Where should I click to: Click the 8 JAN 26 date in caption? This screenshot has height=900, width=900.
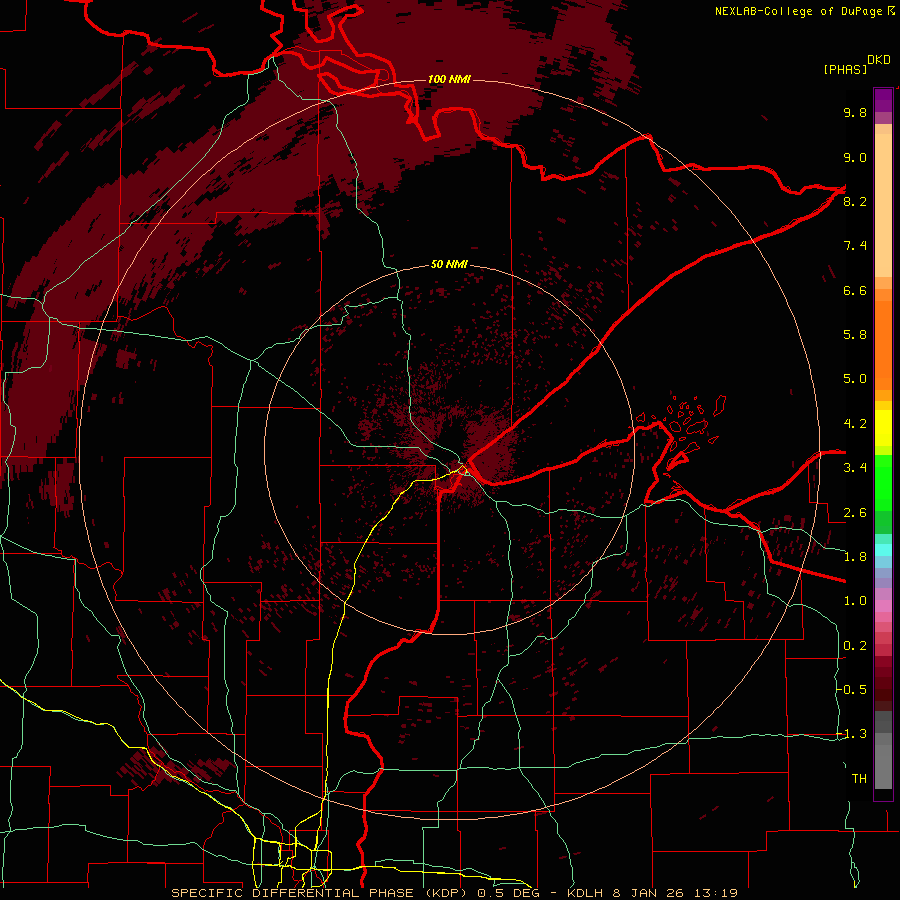(650, 893)
